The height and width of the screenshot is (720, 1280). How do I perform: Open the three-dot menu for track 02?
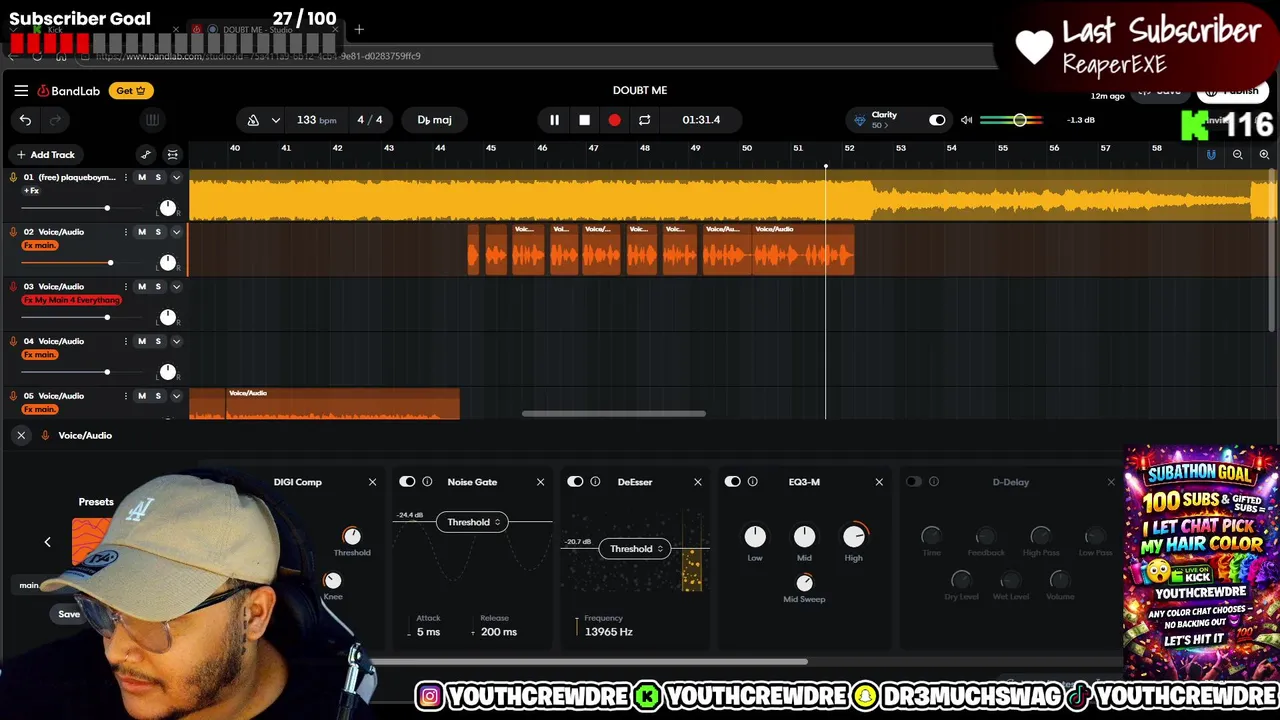(125, 232)
